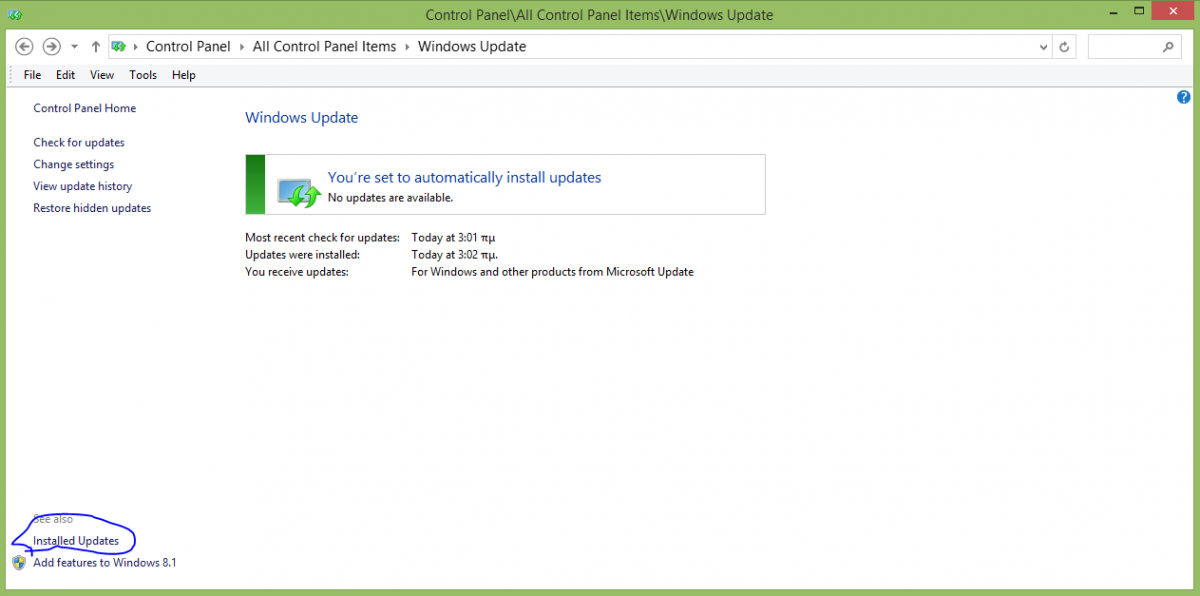Expand the arrow after All Control Panel Items

(407, 47)
